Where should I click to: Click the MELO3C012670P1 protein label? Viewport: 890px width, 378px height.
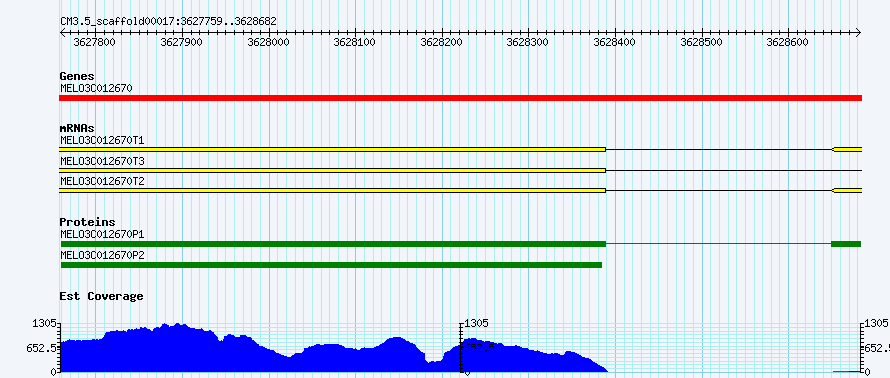pos(102,234)
